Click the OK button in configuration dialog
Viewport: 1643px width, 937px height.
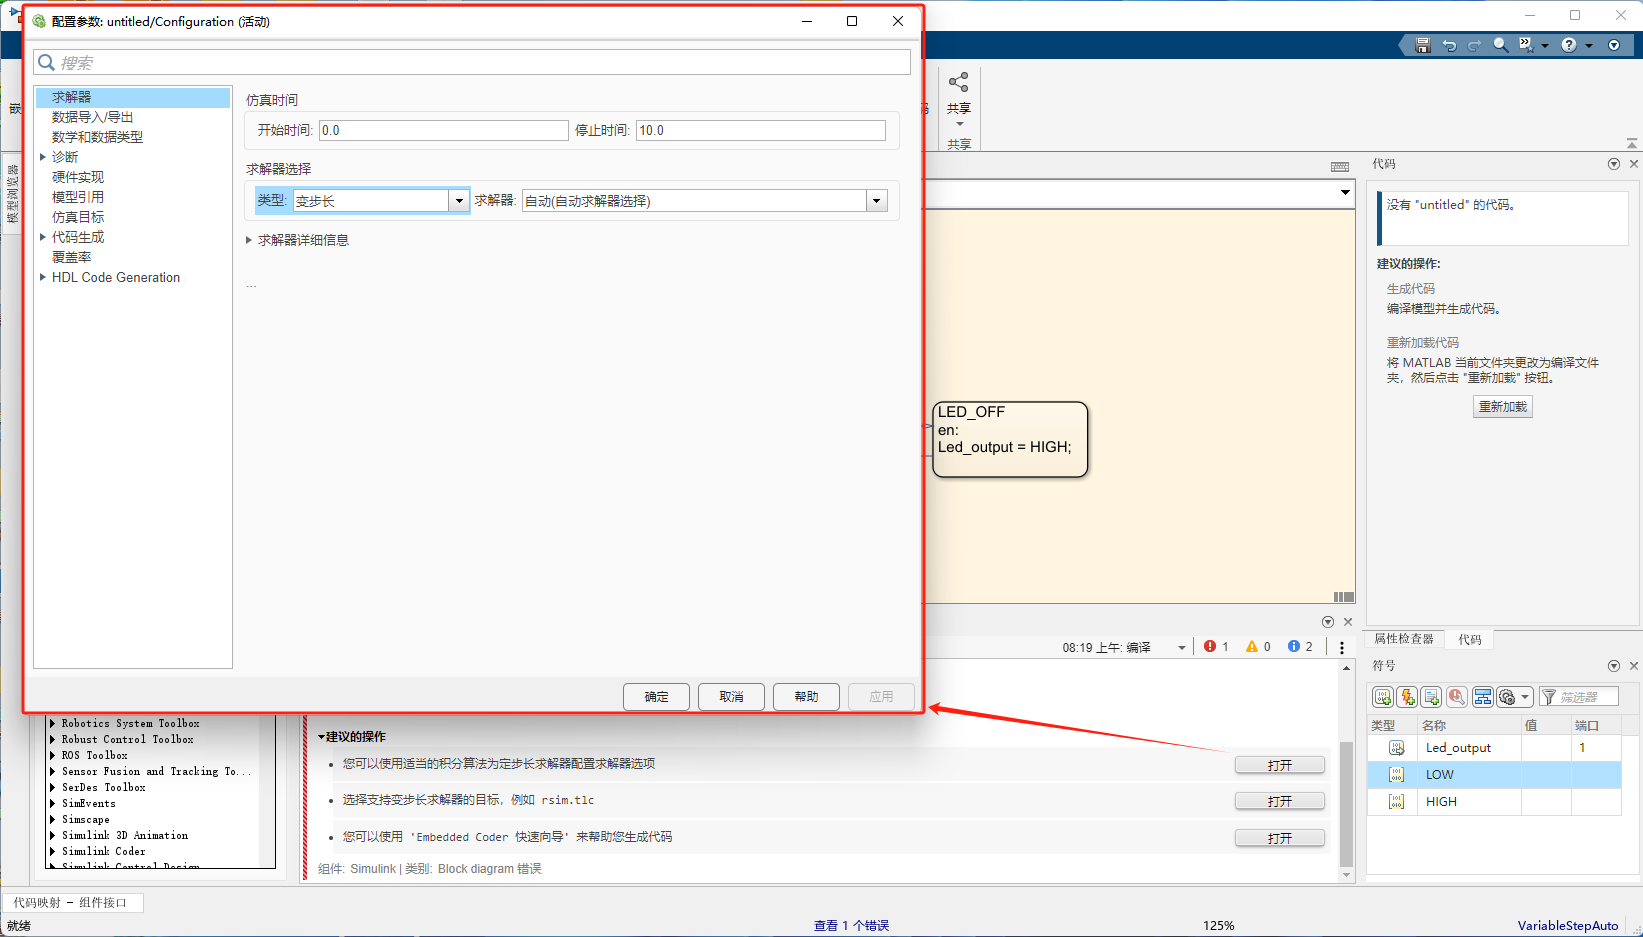click(656, 697)
